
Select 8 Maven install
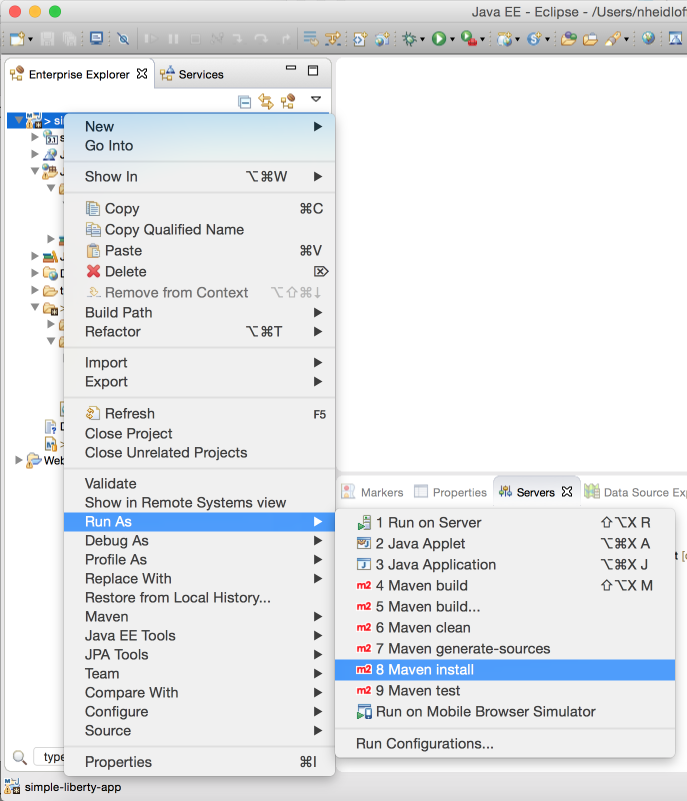click(505, 670)
